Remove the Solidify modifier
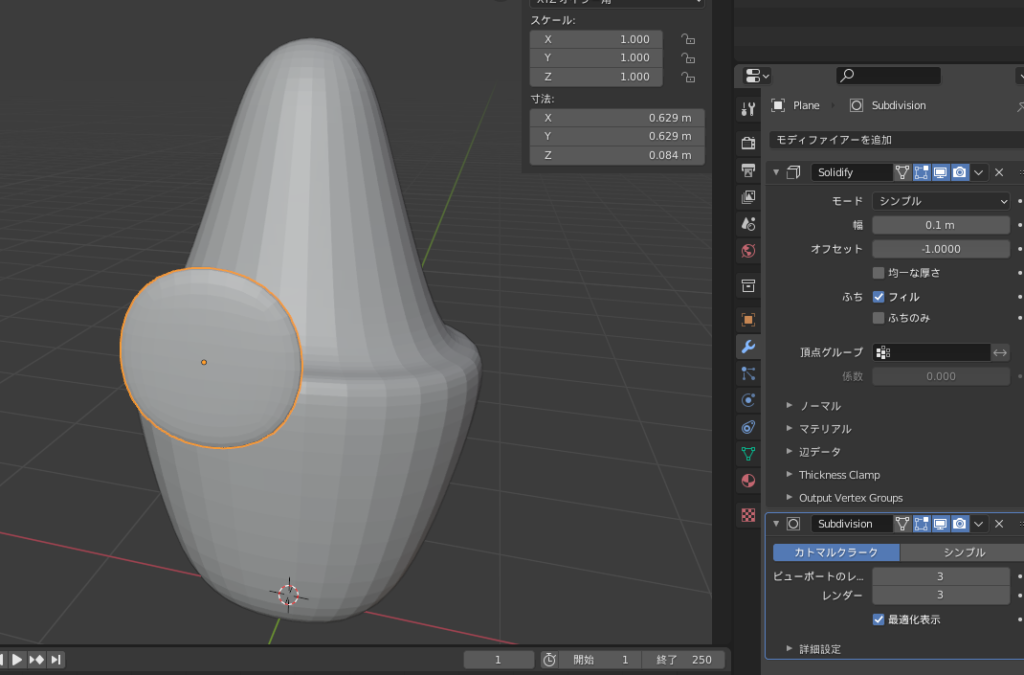The width and height of the screenshot is (1024, 675). pyautogui.click(x=999, y=172)
